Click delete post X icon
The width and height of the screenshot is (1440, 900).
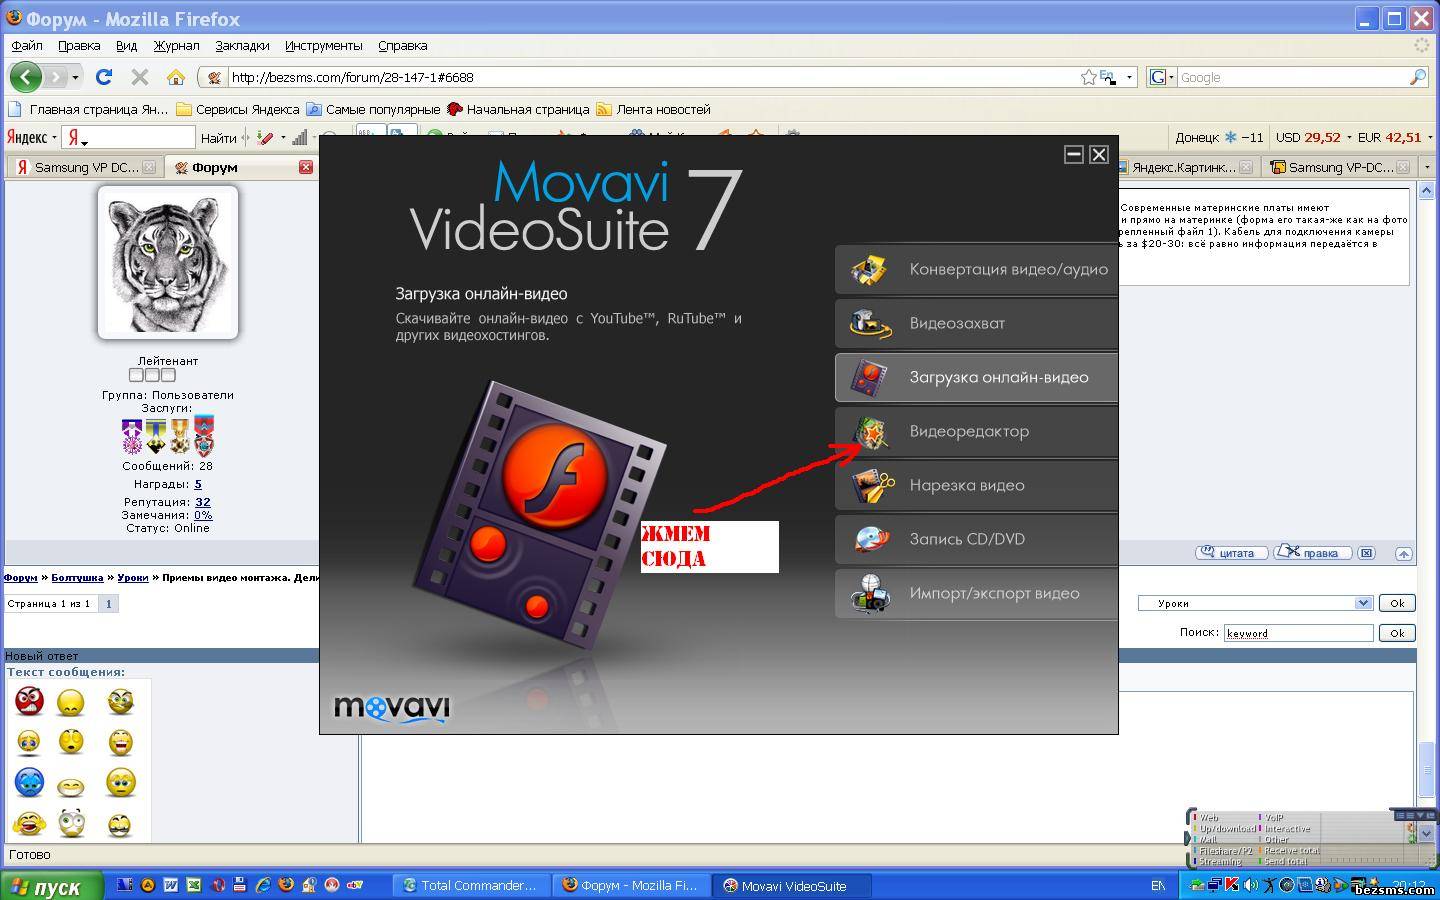click(x=1367, y=553)
